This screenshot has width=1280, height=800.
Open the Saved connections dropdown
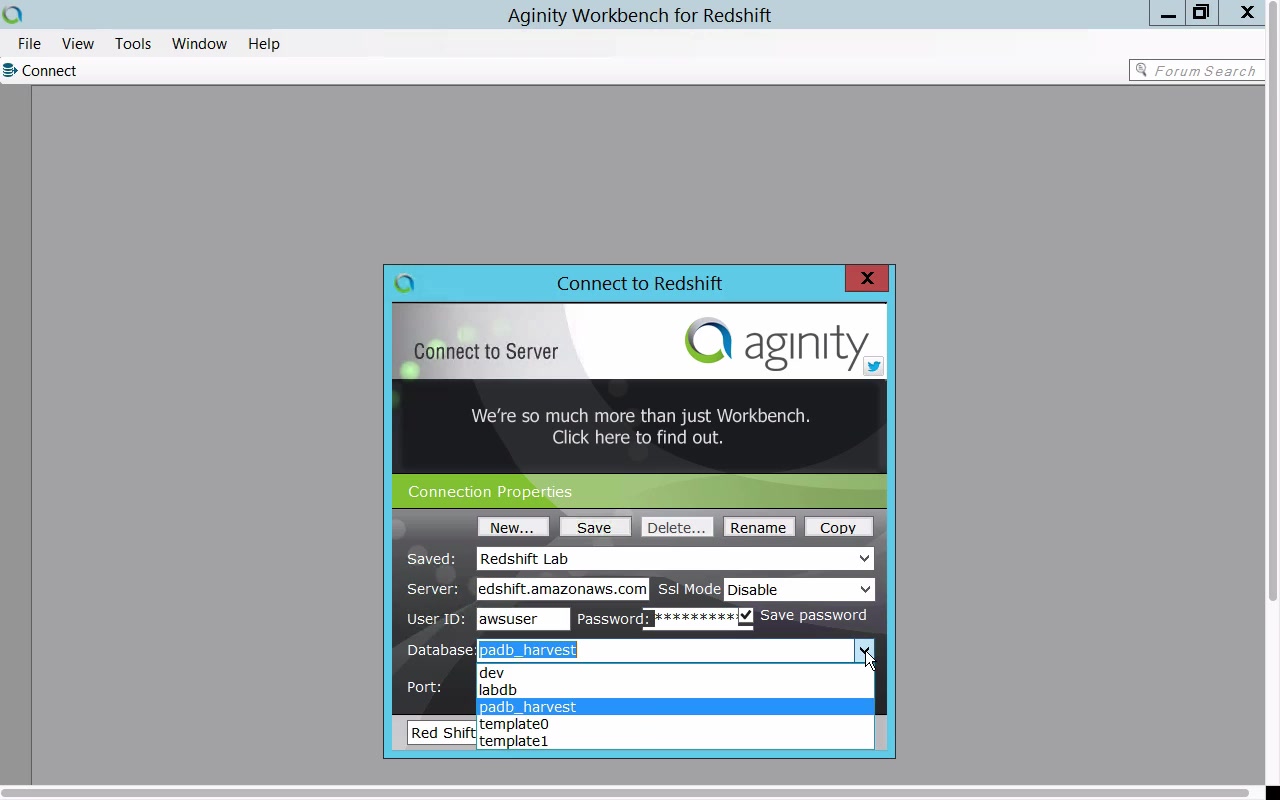864,559
